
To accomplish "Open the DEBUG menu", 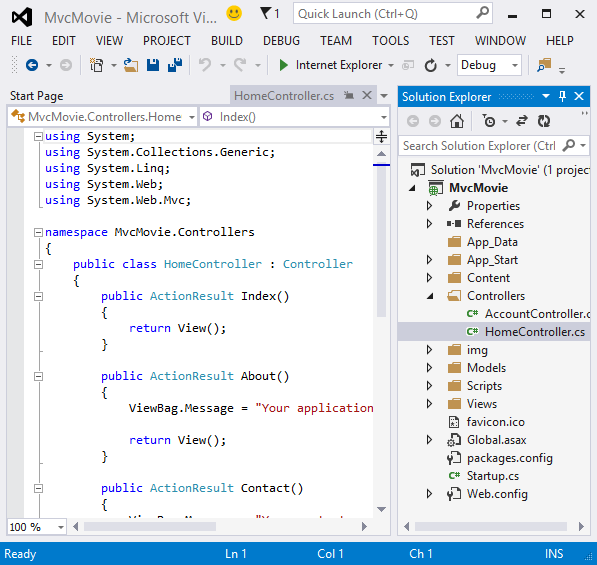I will point(281,41).
